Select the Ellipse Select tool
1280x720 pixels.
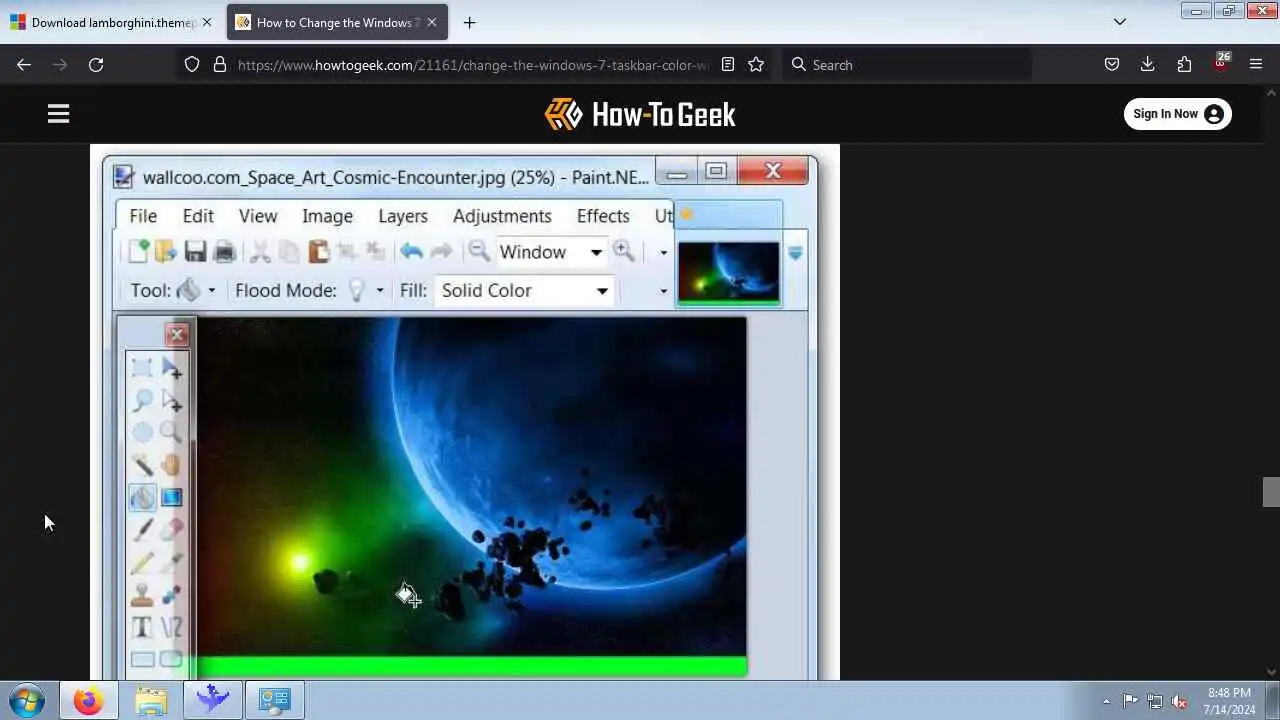point(142,433)
